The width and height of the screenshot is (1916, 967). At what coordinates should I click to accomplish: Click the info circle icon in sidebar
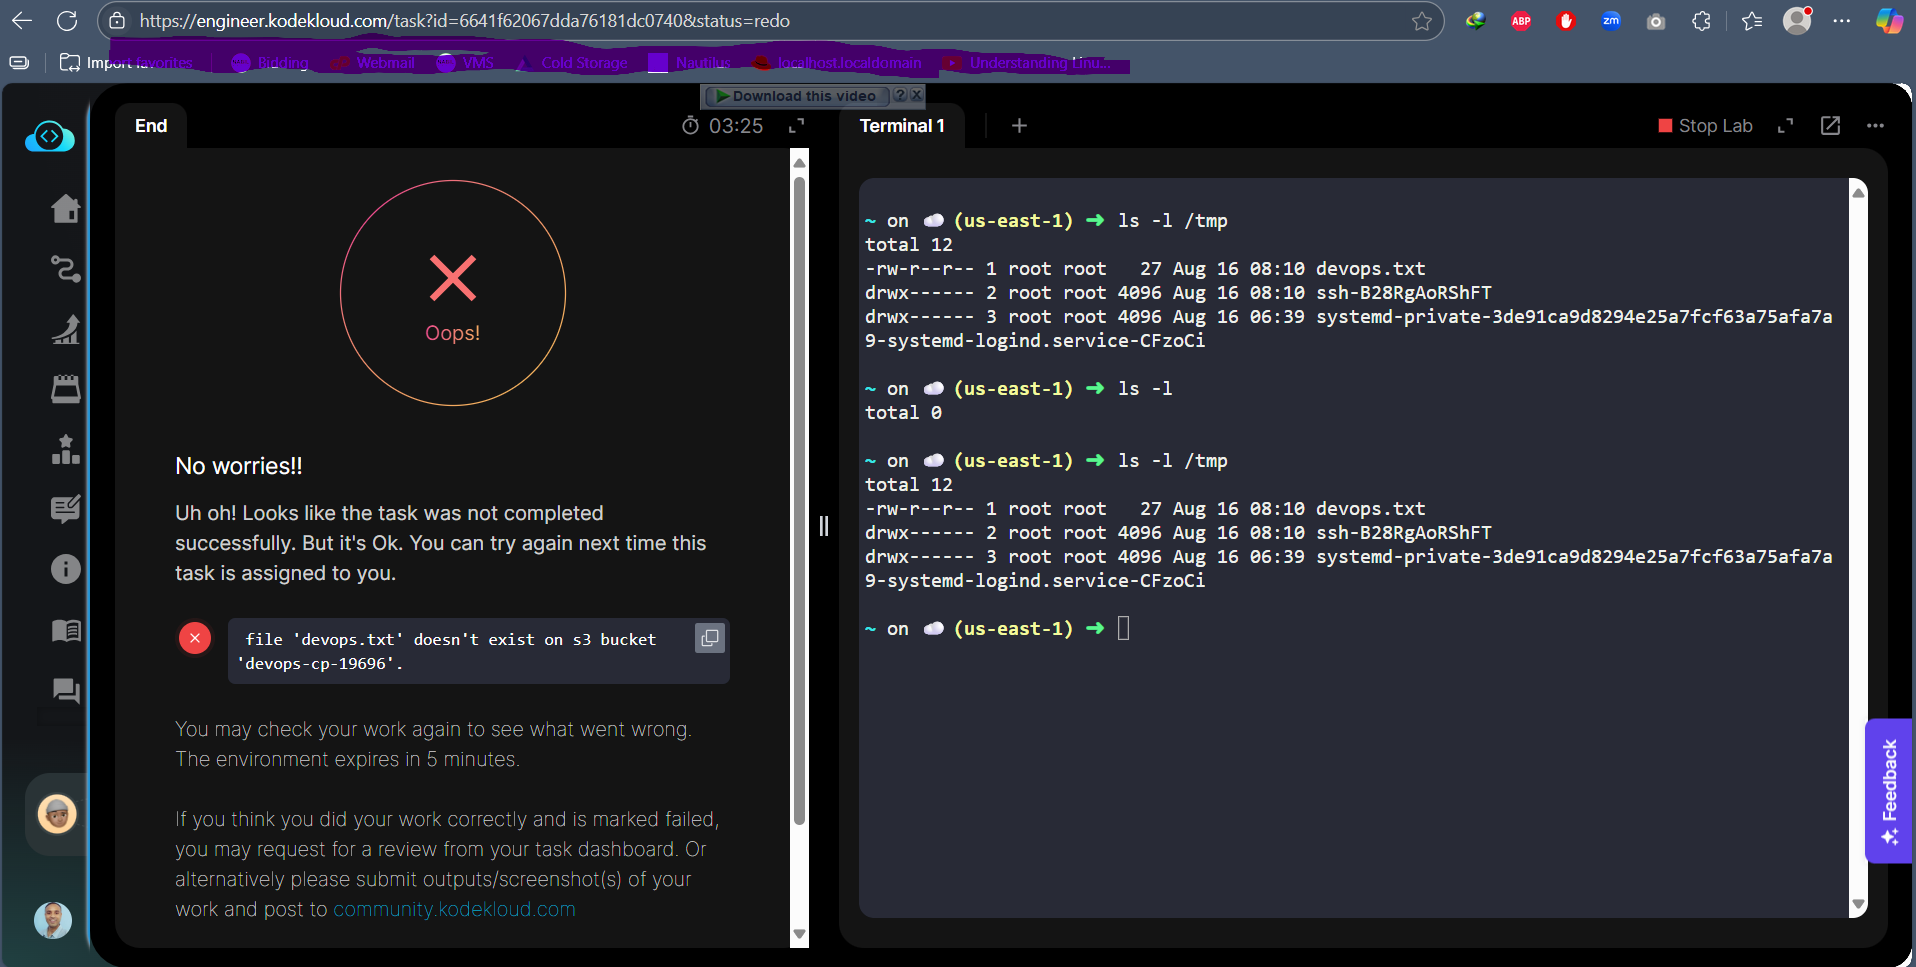pos(66,569)
